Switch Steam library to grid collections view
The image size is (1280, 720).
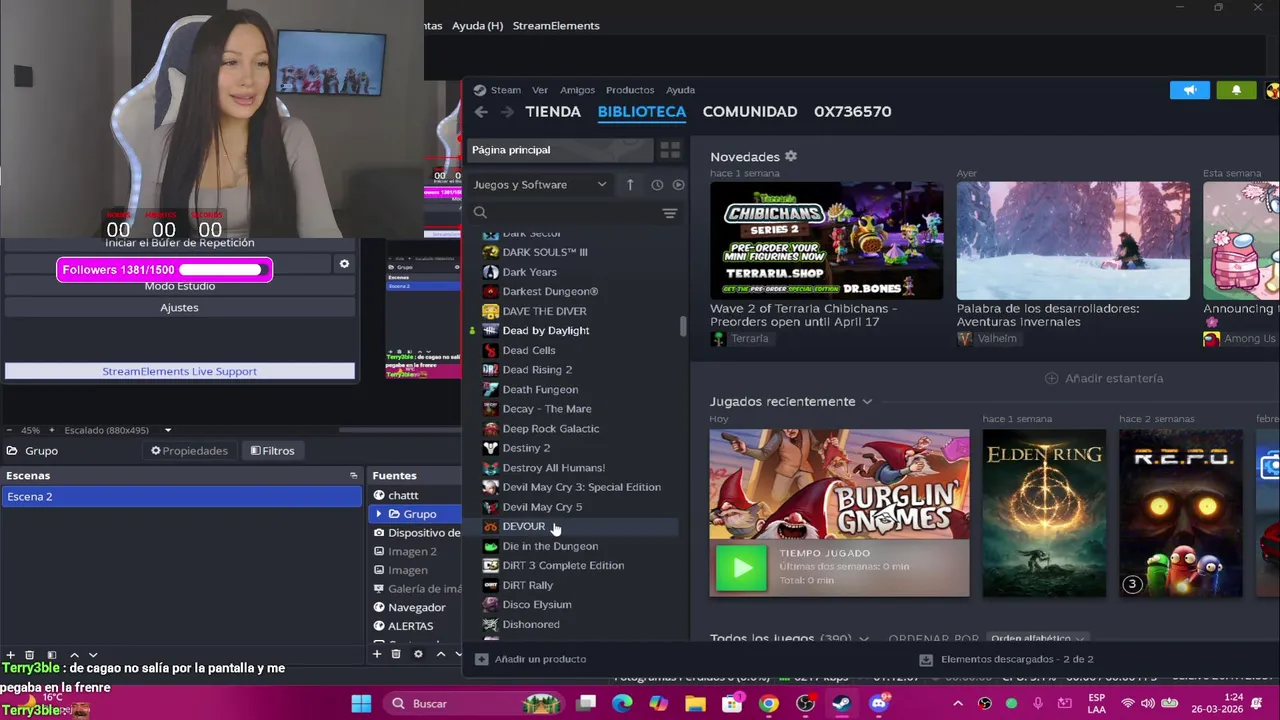pos(670,150)
